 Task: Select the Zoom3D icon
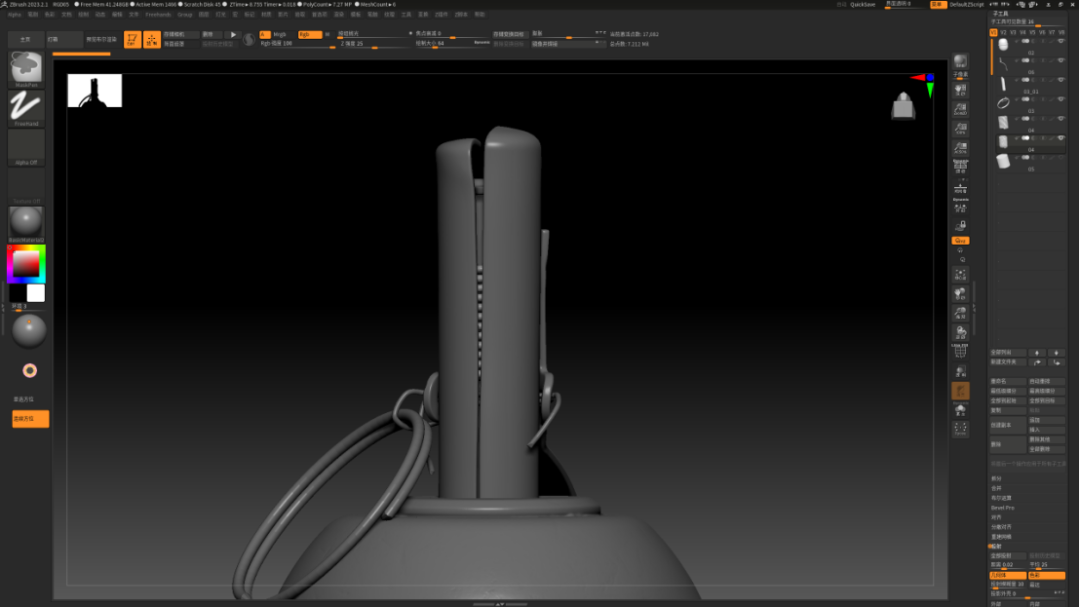[x=960, y=313]
